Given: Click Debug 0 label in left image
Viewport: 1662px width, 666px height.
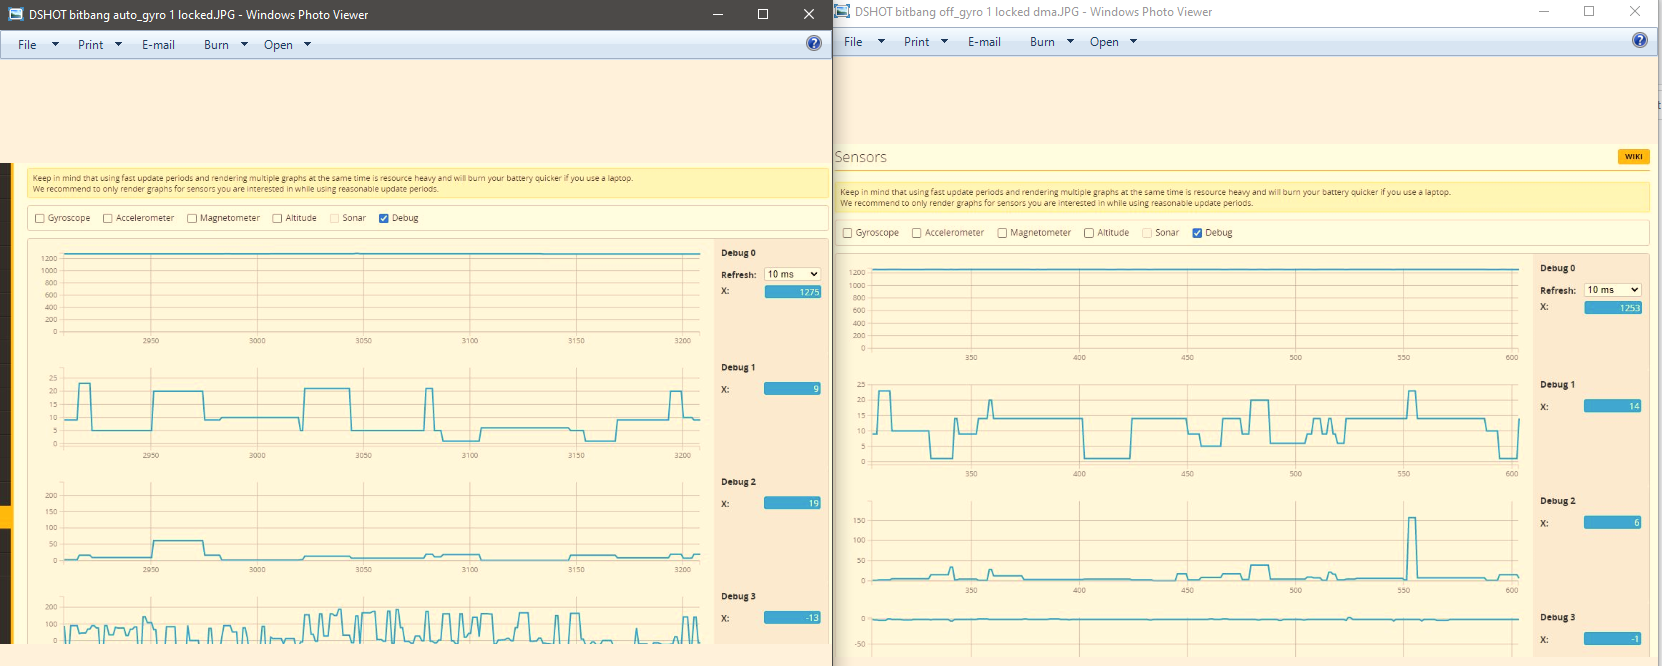Looking at the screenshot, I should (738, 253).
